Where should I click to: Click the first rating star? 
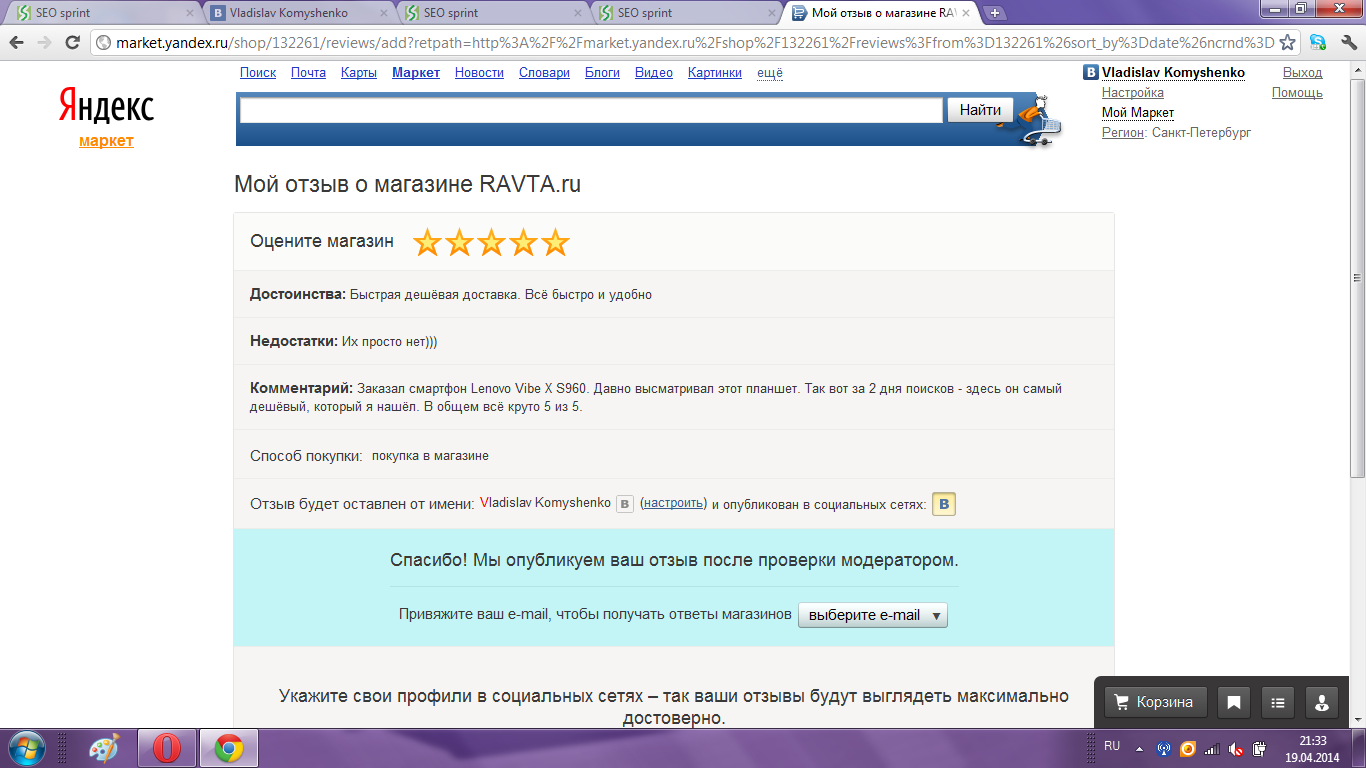pyautogui.click(x=427, y=242)
